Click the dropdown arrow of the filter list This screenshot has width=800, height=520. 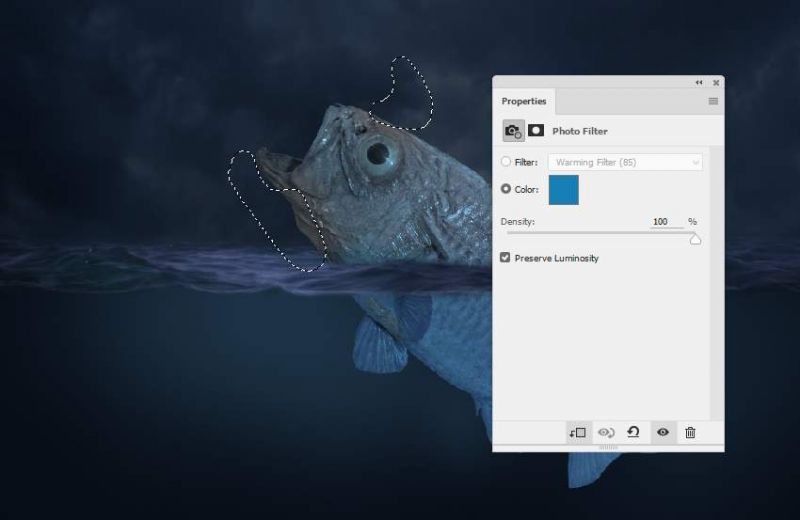(x=695, y=163)
